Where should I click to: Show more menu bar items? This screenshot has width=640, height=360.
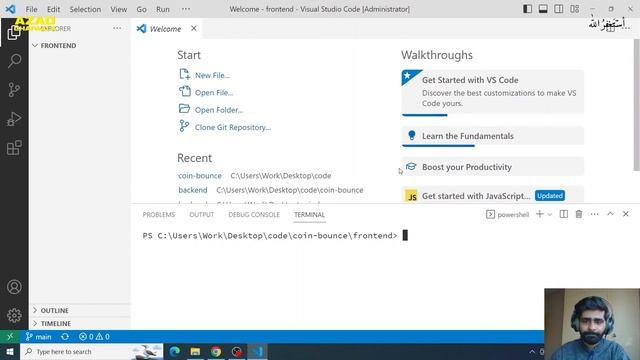point(186,9)
